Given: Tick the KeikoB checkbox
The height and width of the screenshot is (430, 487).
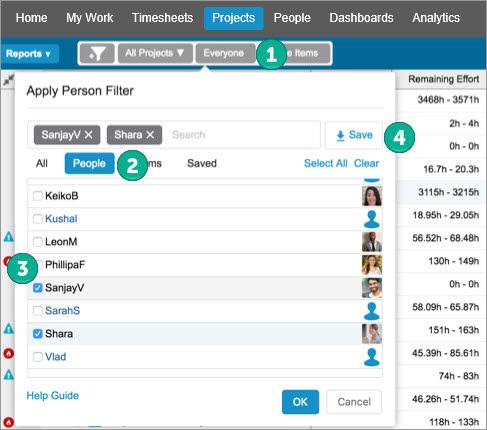Looking at the screenshot, I should click(x=38, y=196).
